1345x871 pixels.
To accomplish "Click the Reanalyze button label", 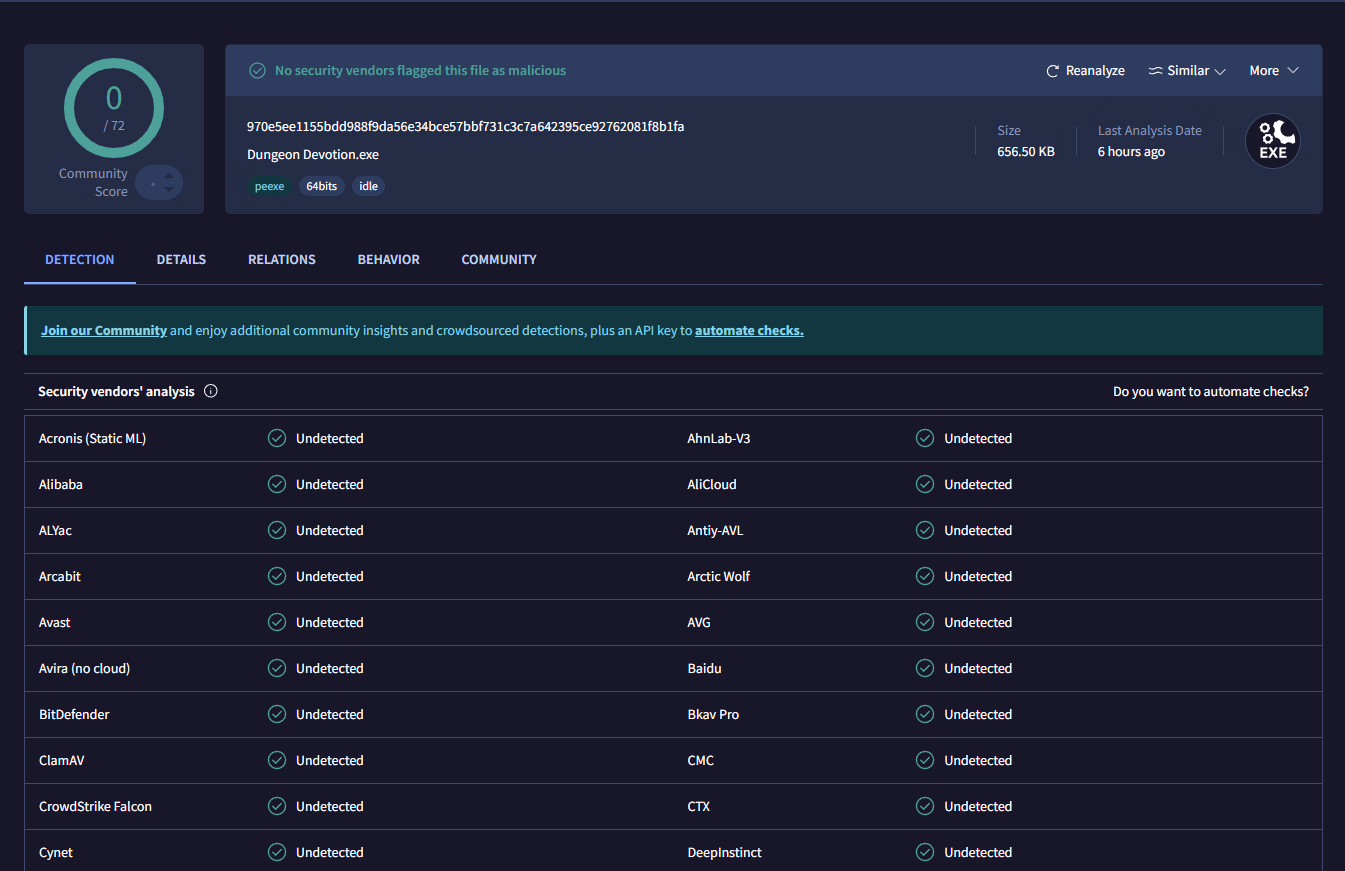I will pyautogui.click(x=1095, y=71).
